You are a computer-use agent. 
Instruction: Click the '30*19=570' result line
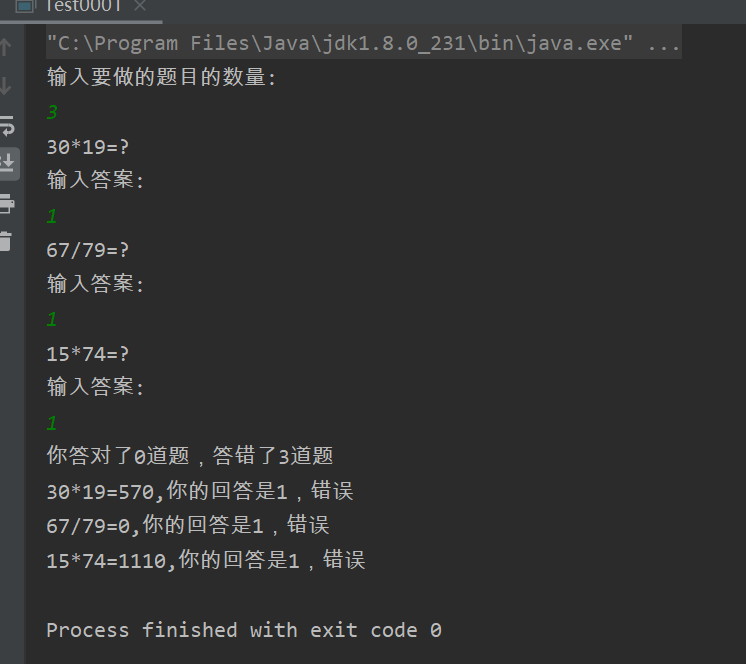click(200, 491)
